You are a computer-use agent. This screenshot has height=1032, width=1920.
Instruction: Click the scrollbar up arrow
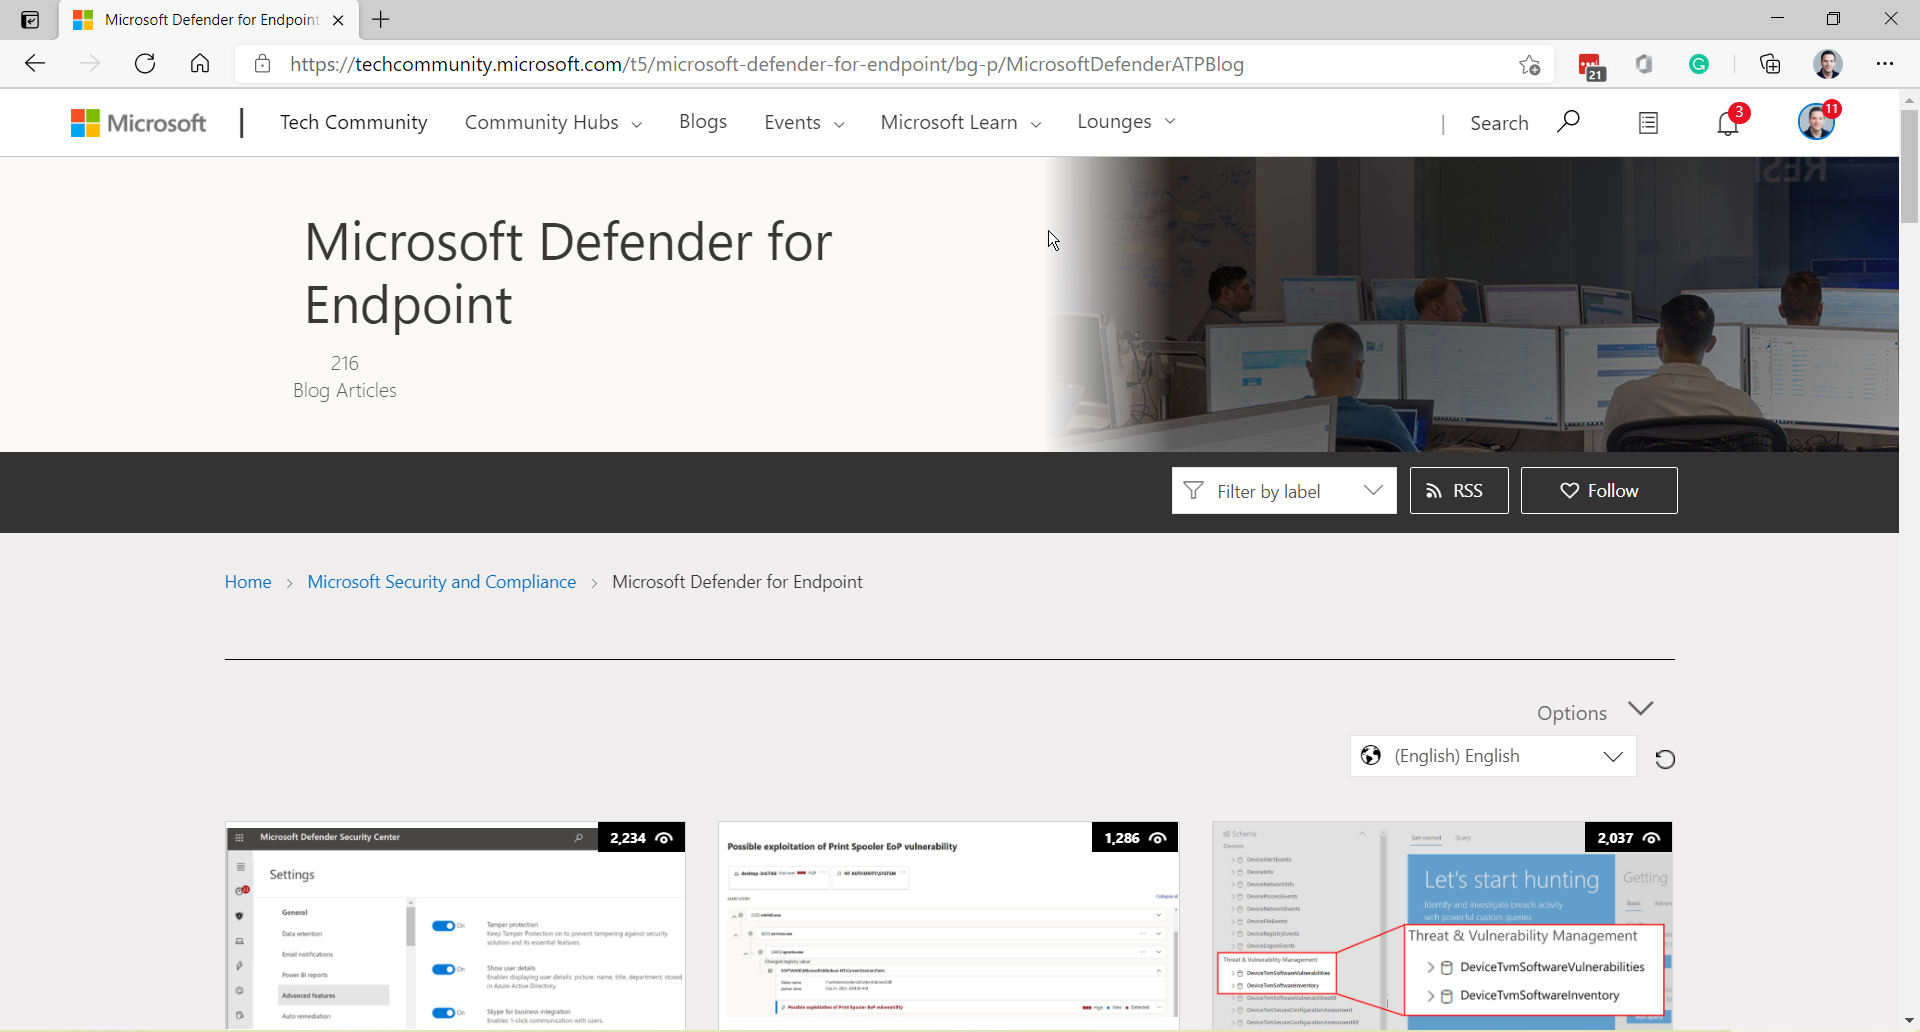tap(1909, 100)
